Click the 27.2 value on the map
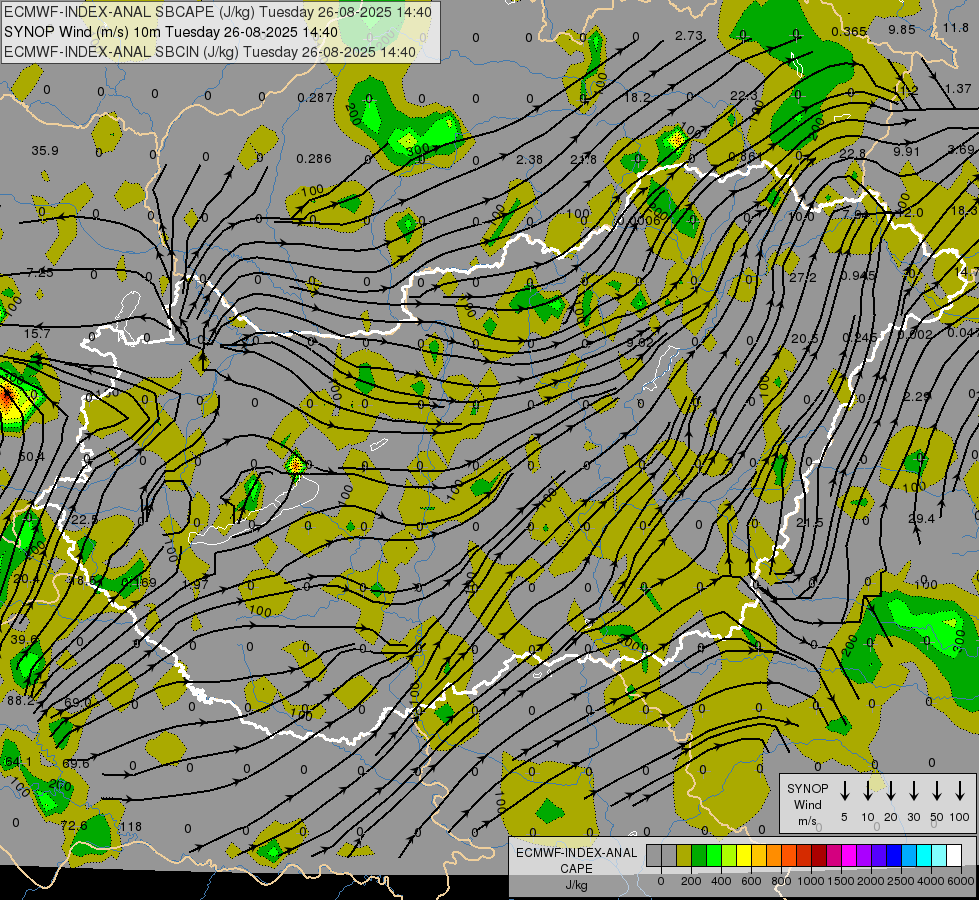This screenshot has width=979, height=900. click(x=803, y=277)
